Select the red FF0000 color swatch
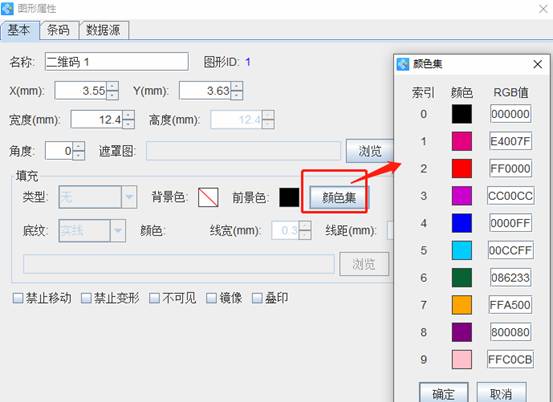The image size is (553, 402). [x=462, y=169]
